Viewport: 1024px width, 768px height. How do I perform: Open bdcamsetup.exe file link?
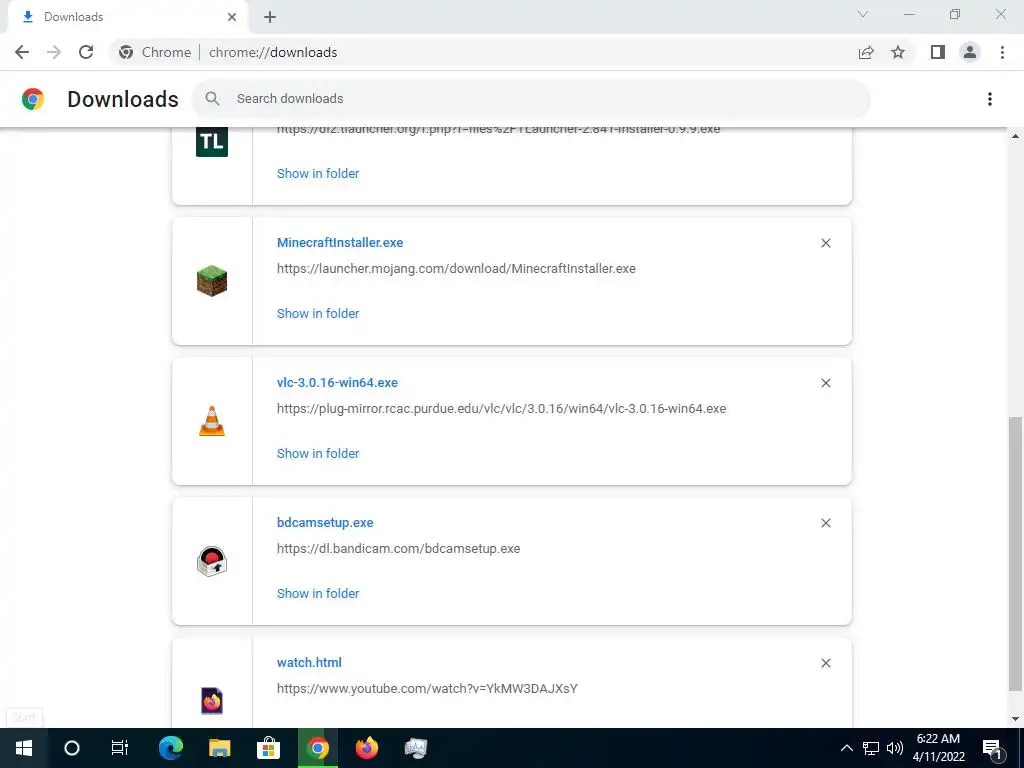click(325, 522)
